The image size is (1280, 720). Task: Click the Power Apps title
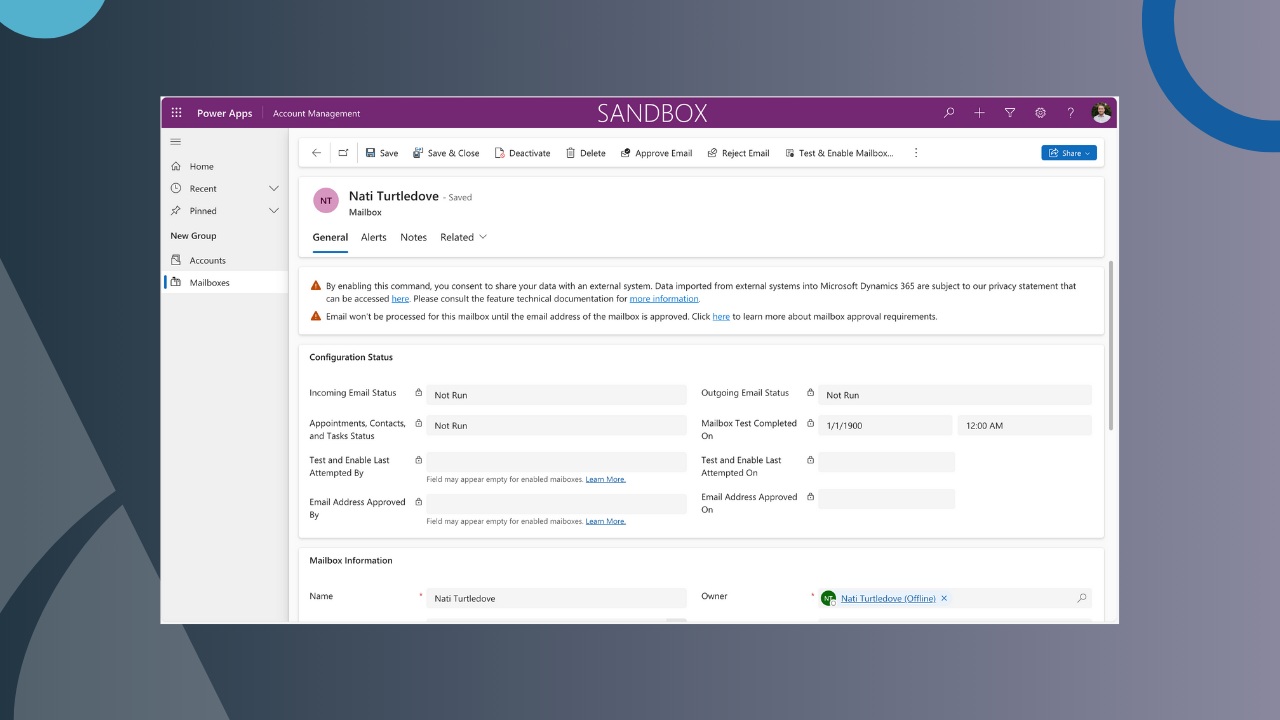coord(225,113)
